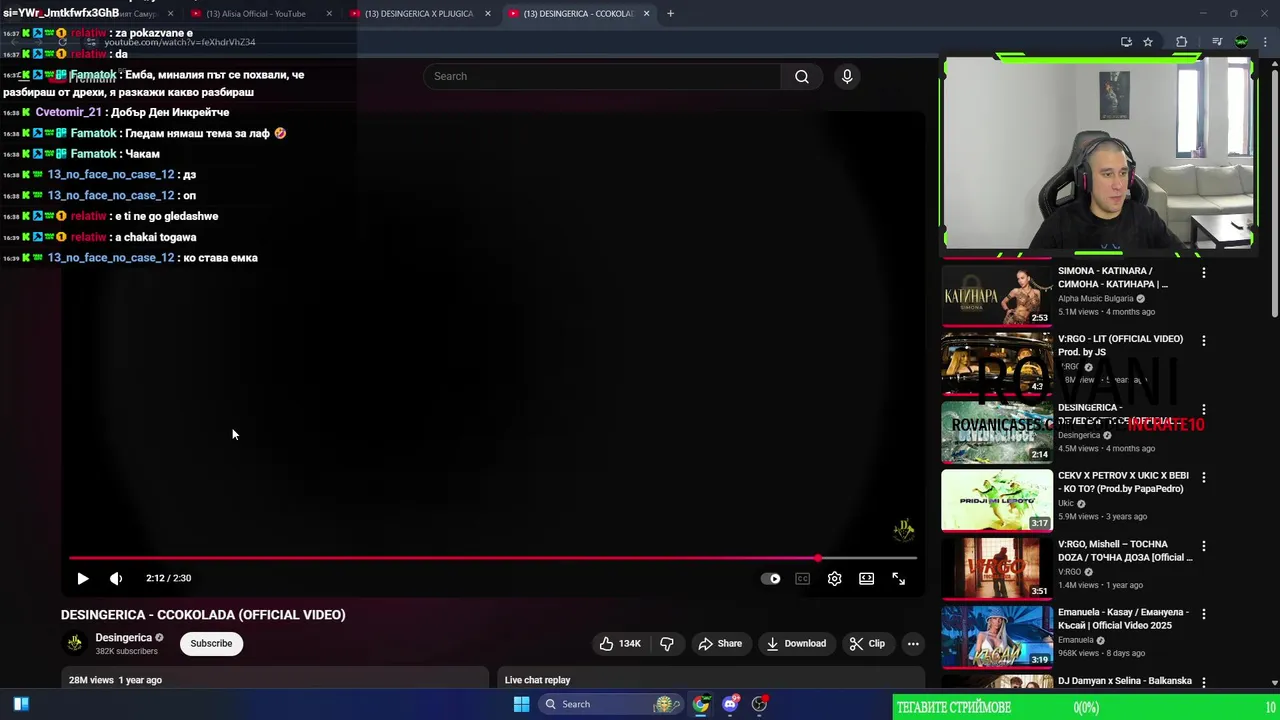The height and width of the screenshot is (720, 1280).
Task: Open video settings gear
Action: [834, 578]
